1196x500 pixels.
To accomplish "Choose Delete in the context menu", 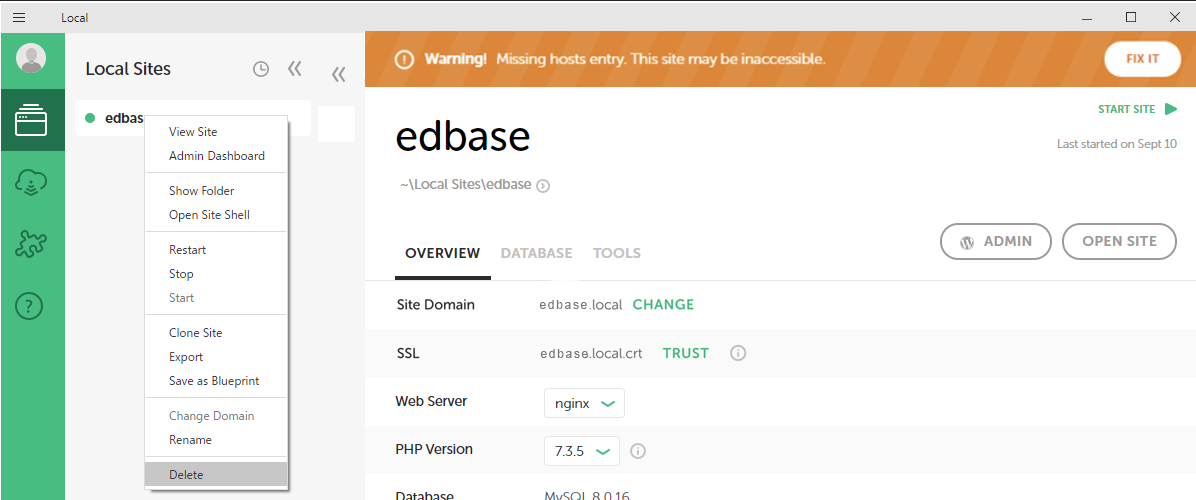I will (216, 474).
